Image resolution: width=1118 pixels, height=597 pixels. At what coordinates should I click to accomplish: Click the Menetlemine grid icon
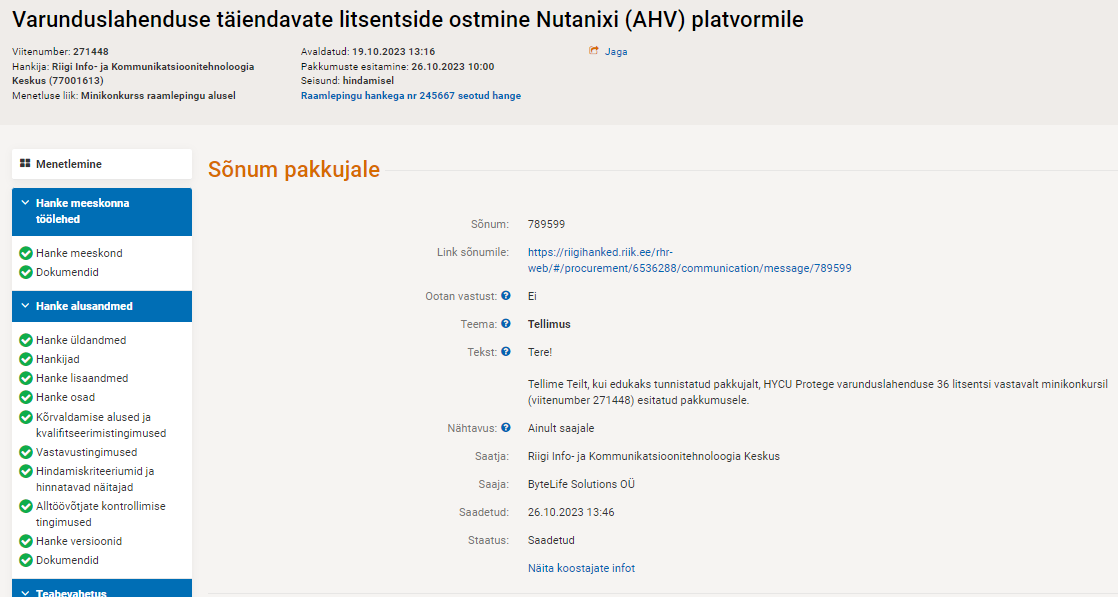[x=25, y=163]
